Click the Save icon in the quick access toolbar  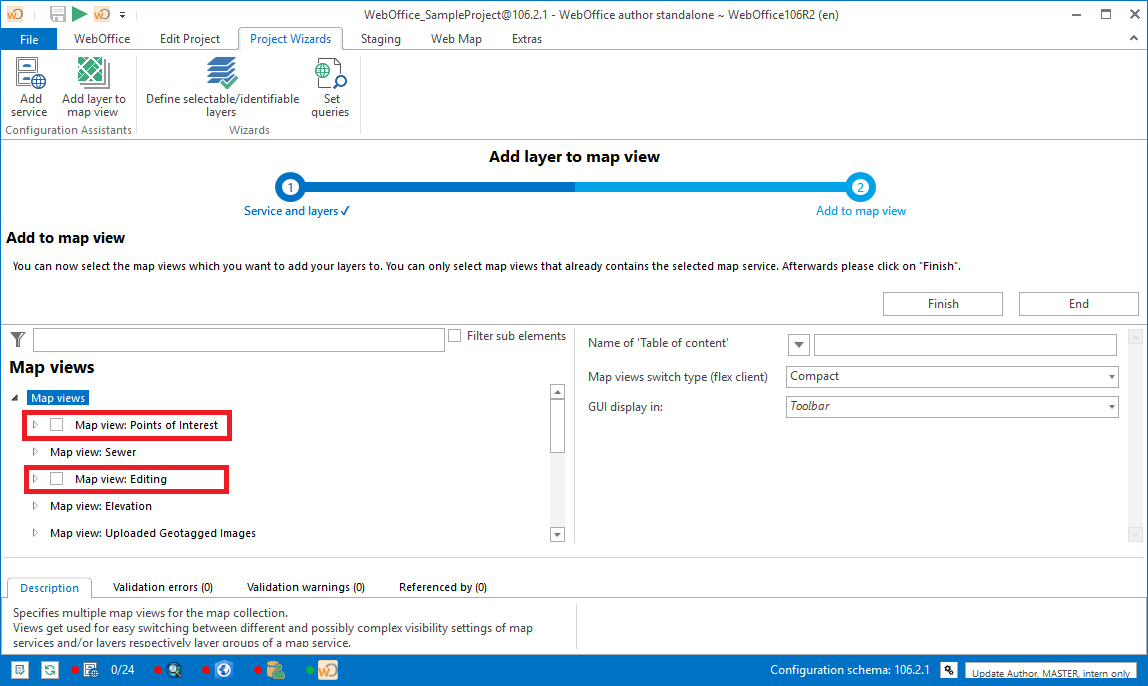point(57,14)
